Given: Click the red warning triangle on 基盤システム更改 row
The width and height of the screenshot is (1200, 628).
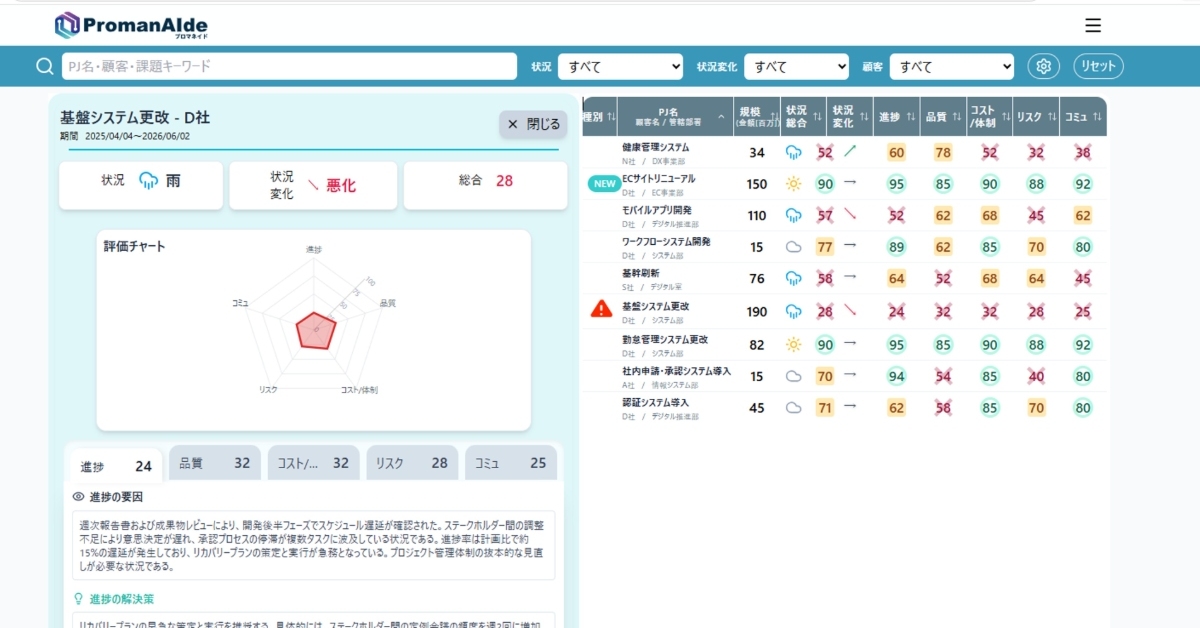Looking at the screenshot, I should 601,309.
